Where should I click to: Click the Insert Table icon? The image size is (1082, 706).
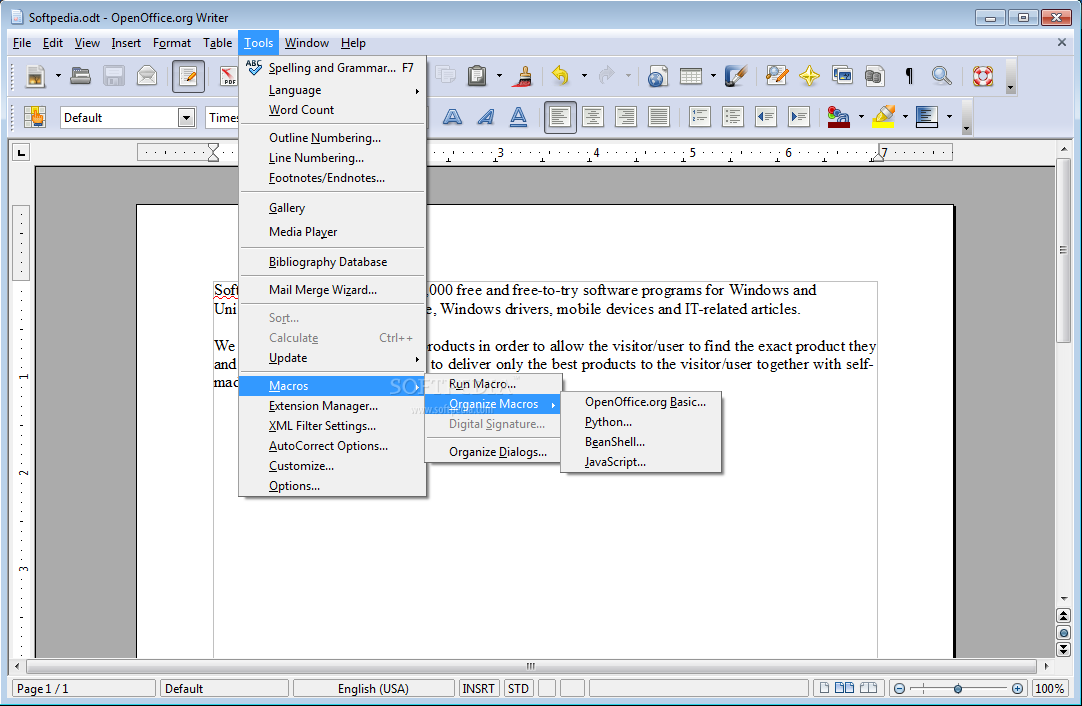(691, 76)
